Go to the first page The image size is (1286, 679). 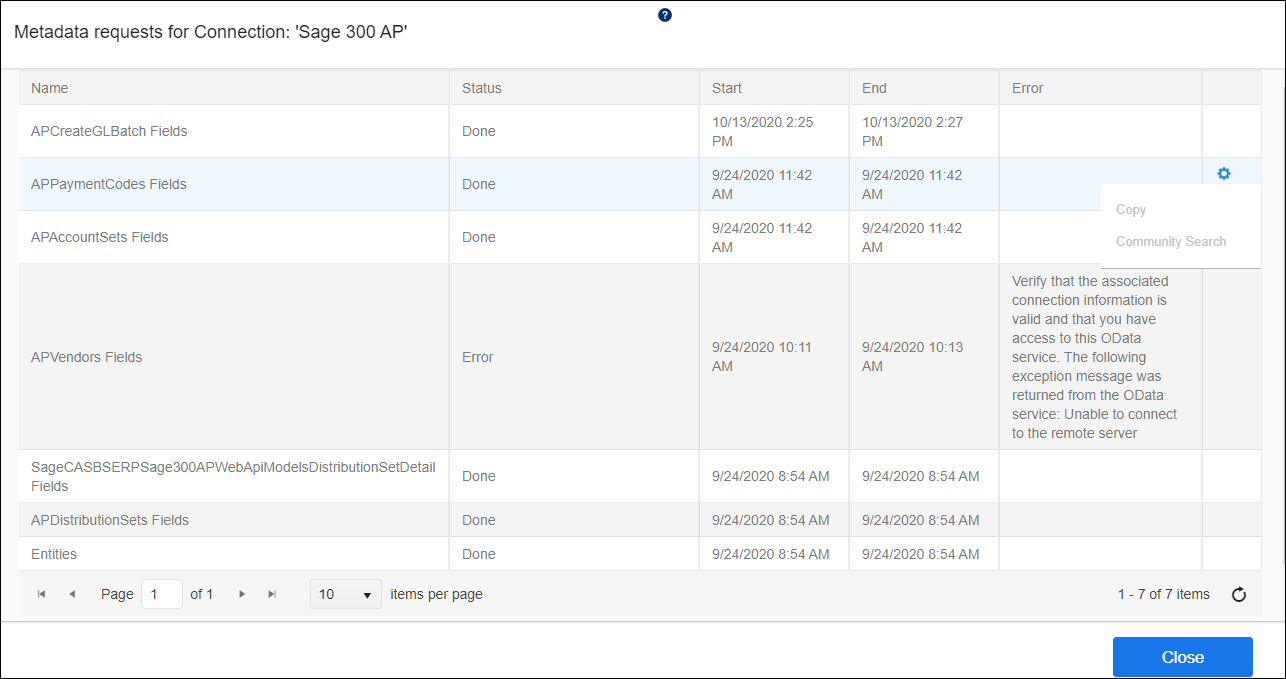click(x=42, y=594)
